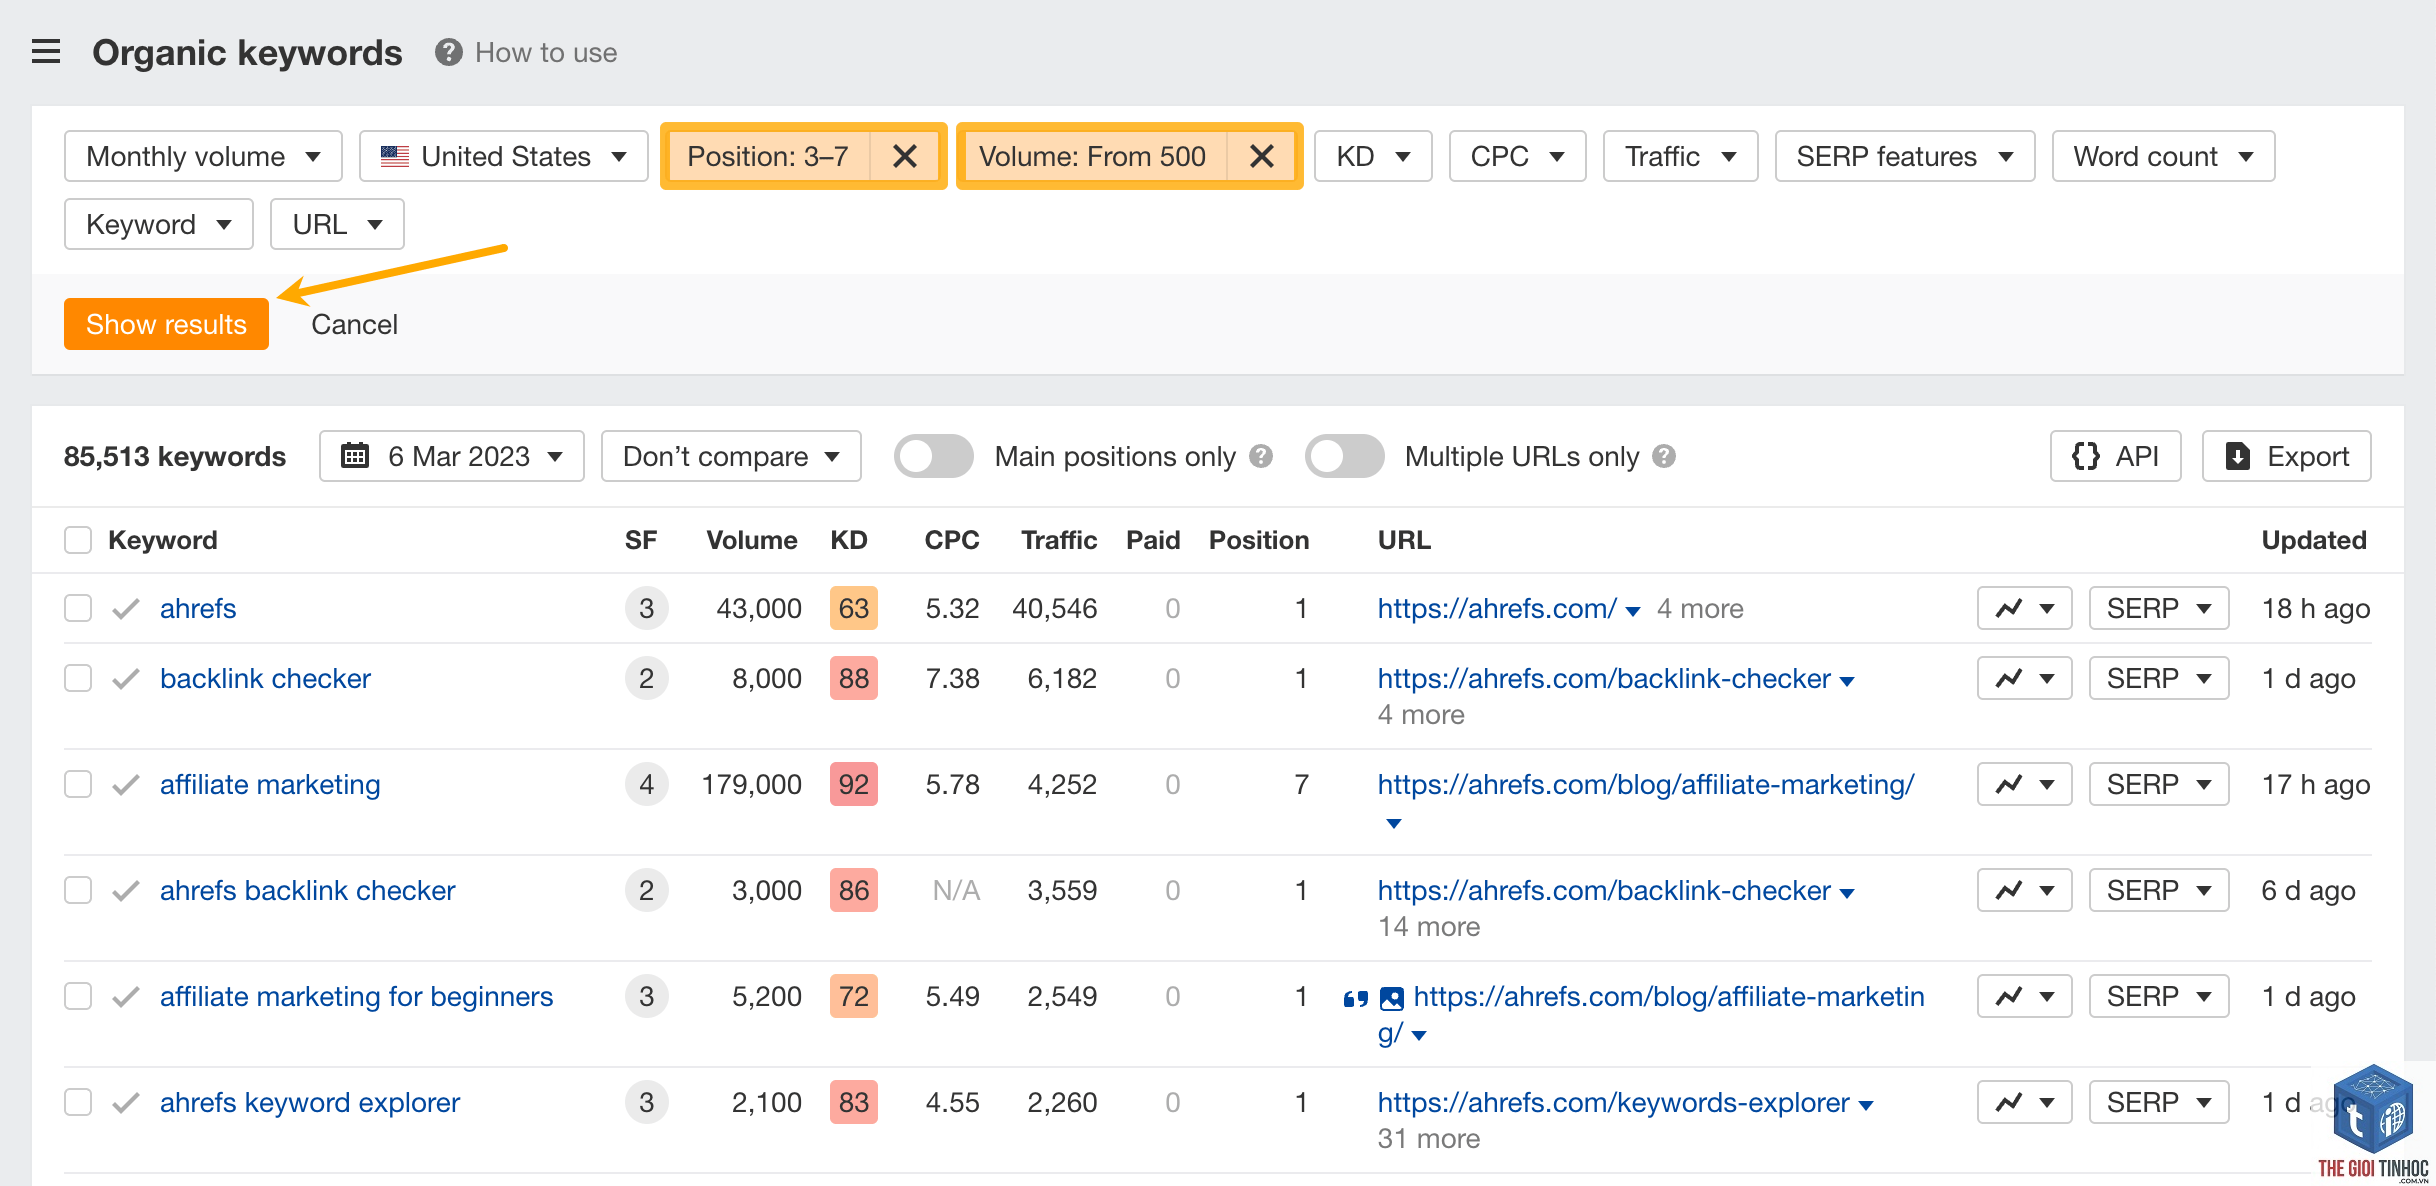Open the URL filter dropdown
The height and width of the screenshot is (1186, 2436).
337,224
